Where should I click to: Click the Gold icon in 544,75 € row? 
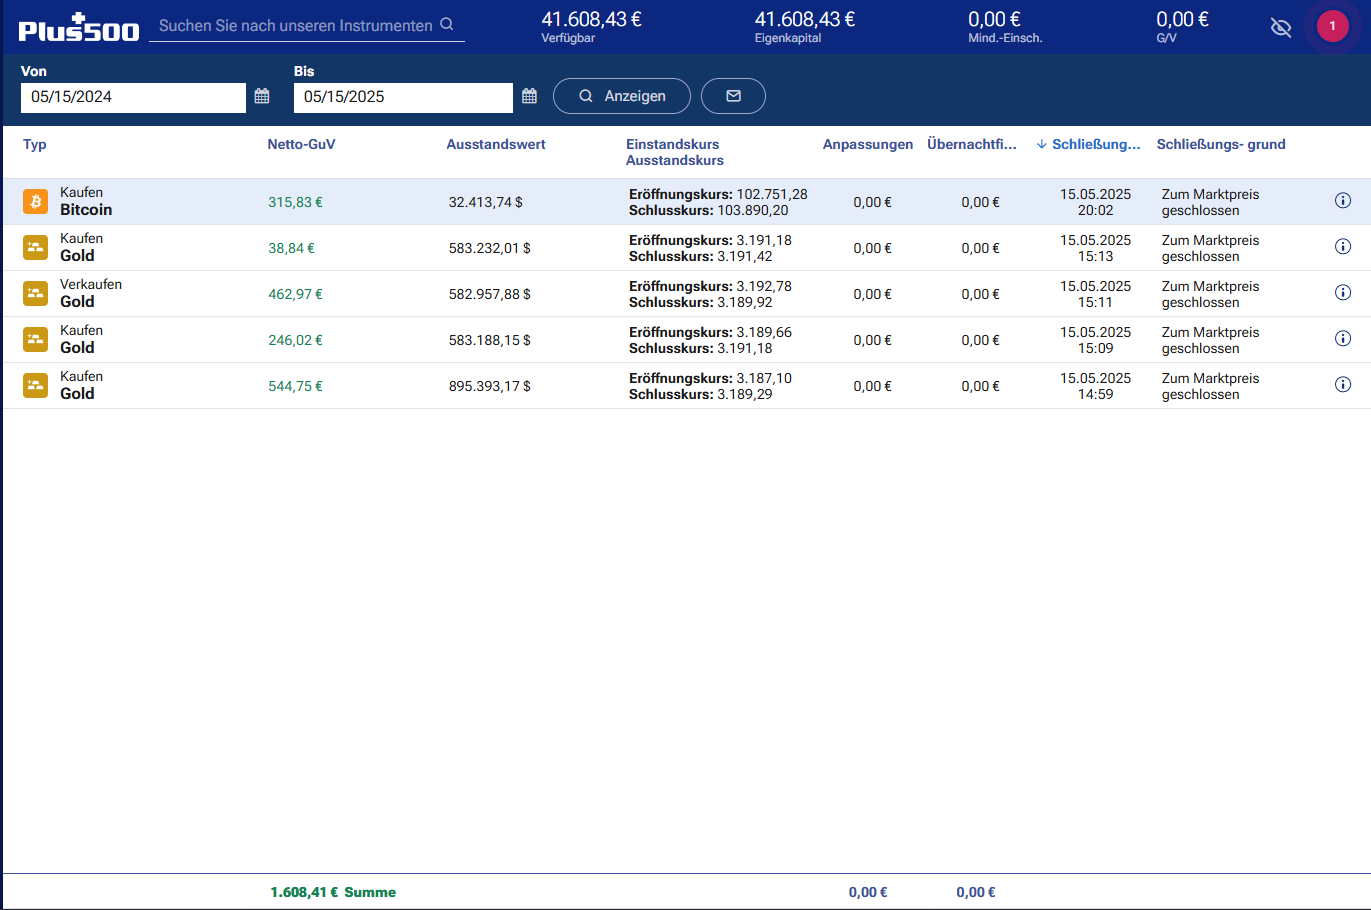[x=36, y=386]
